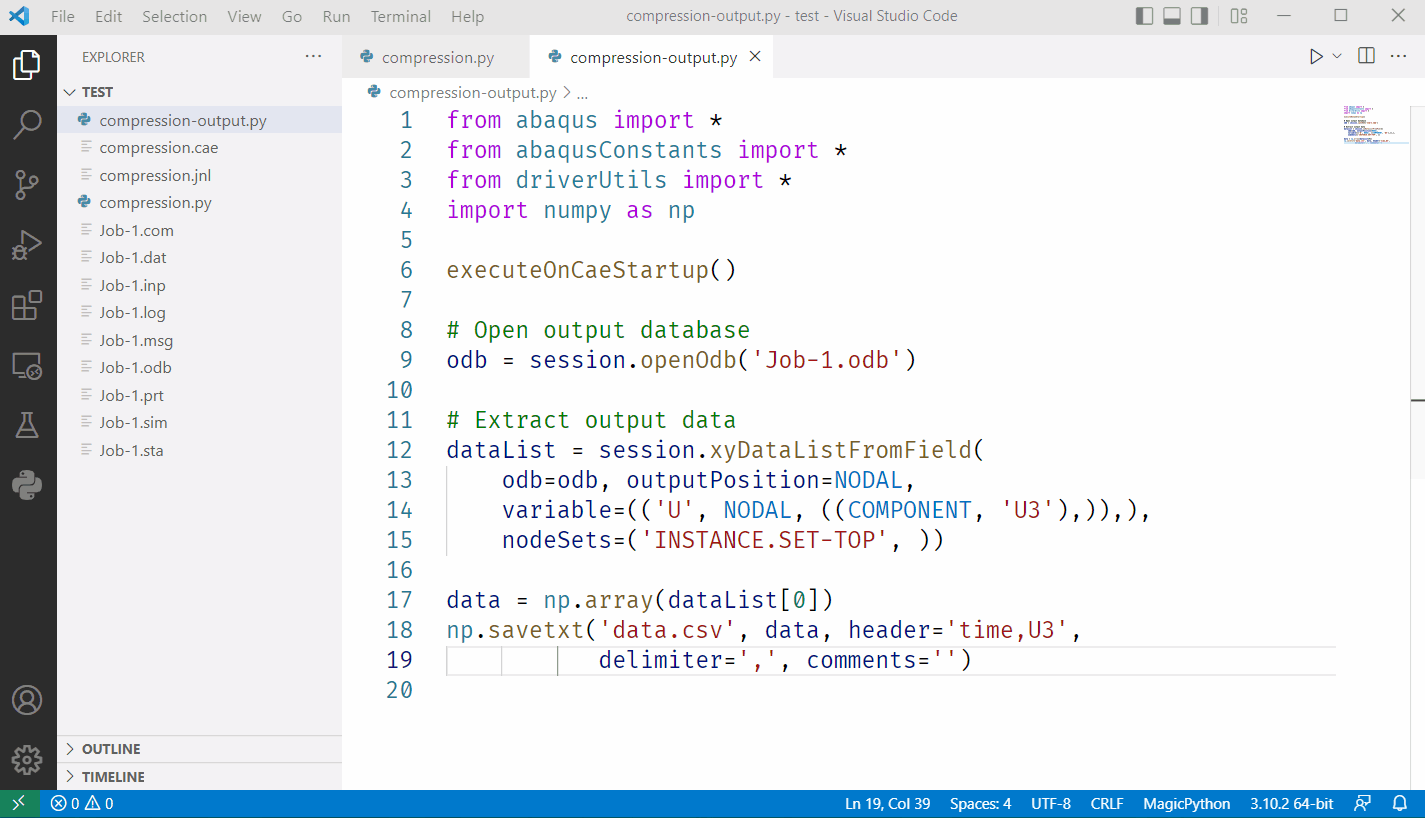The width and height of the screenshot is (1425, 818).
Task: Show problems via errors and warnings count
Action: 82,804
